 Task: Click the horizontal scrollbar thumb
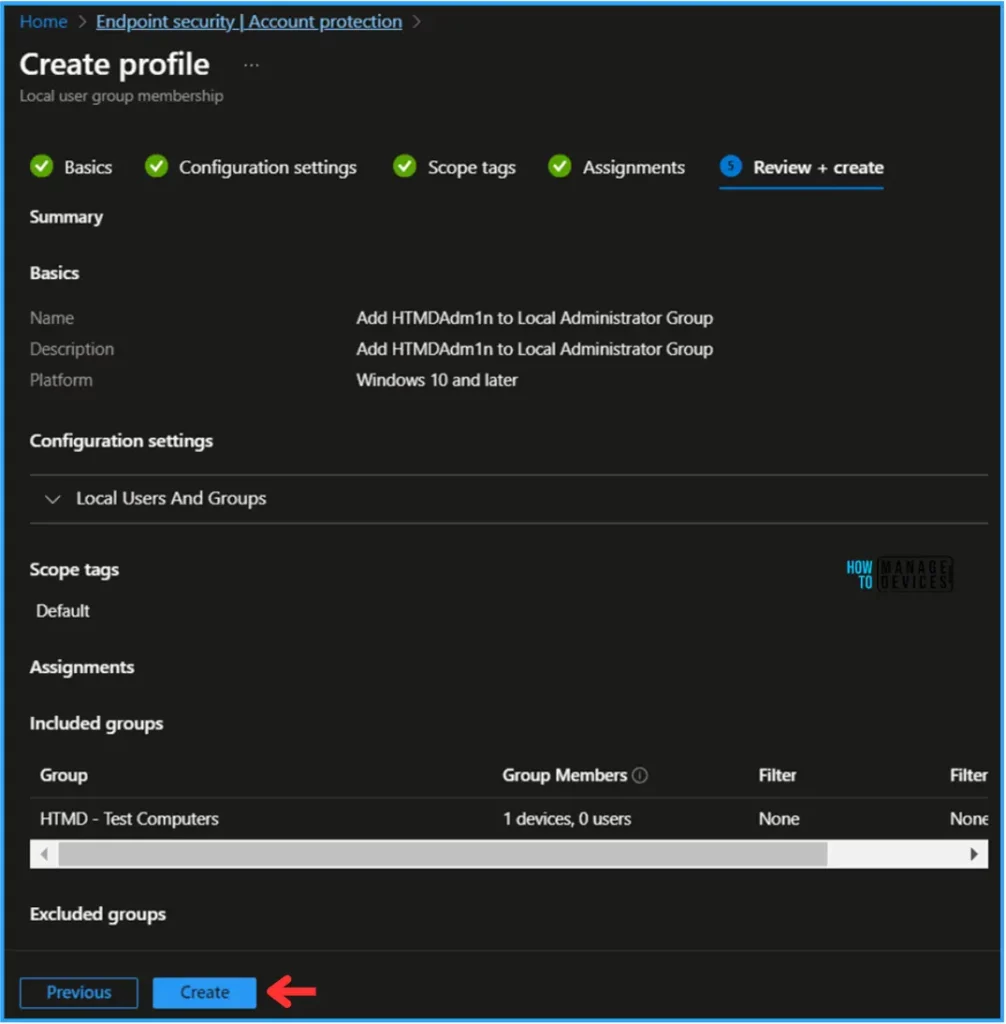pyautogui.click(x=443, y=854)
